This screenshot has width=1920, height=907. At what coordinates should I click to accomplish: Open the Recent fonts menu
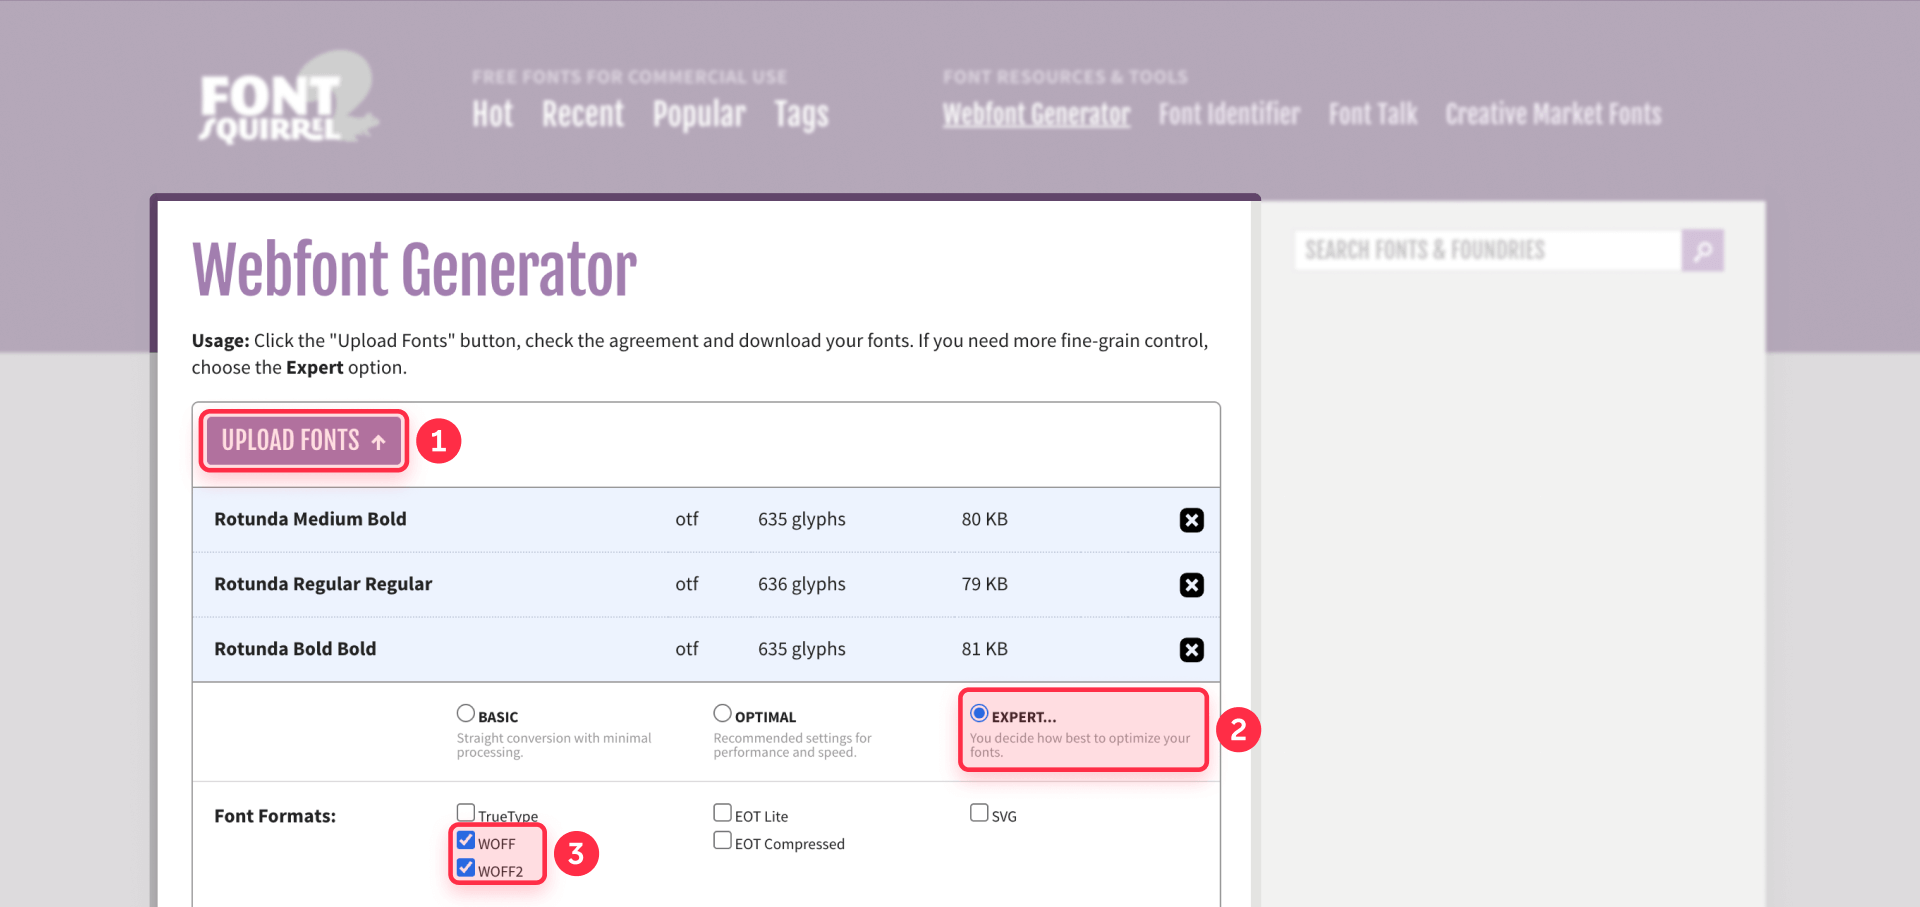[x=583, y=114]
